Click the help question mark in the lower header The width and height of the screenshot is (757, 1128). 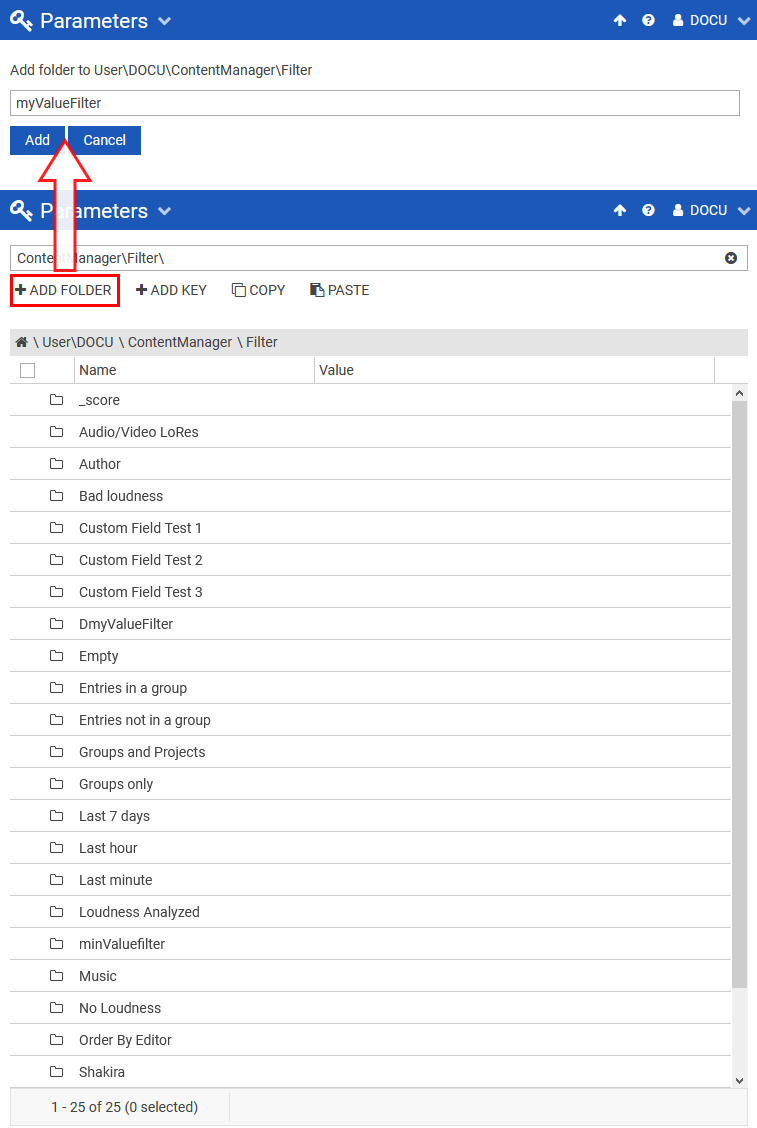pyautogui.click(x=648, y=210)
